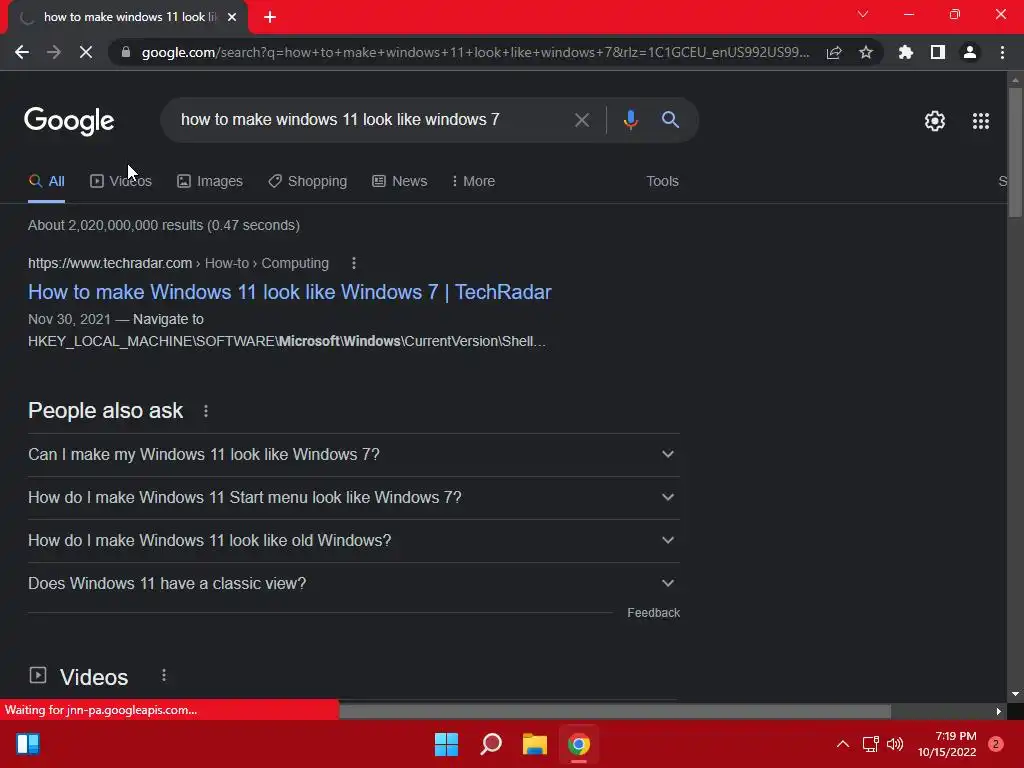
Task: Clear the search query with the X
Action: pos(581,120)
